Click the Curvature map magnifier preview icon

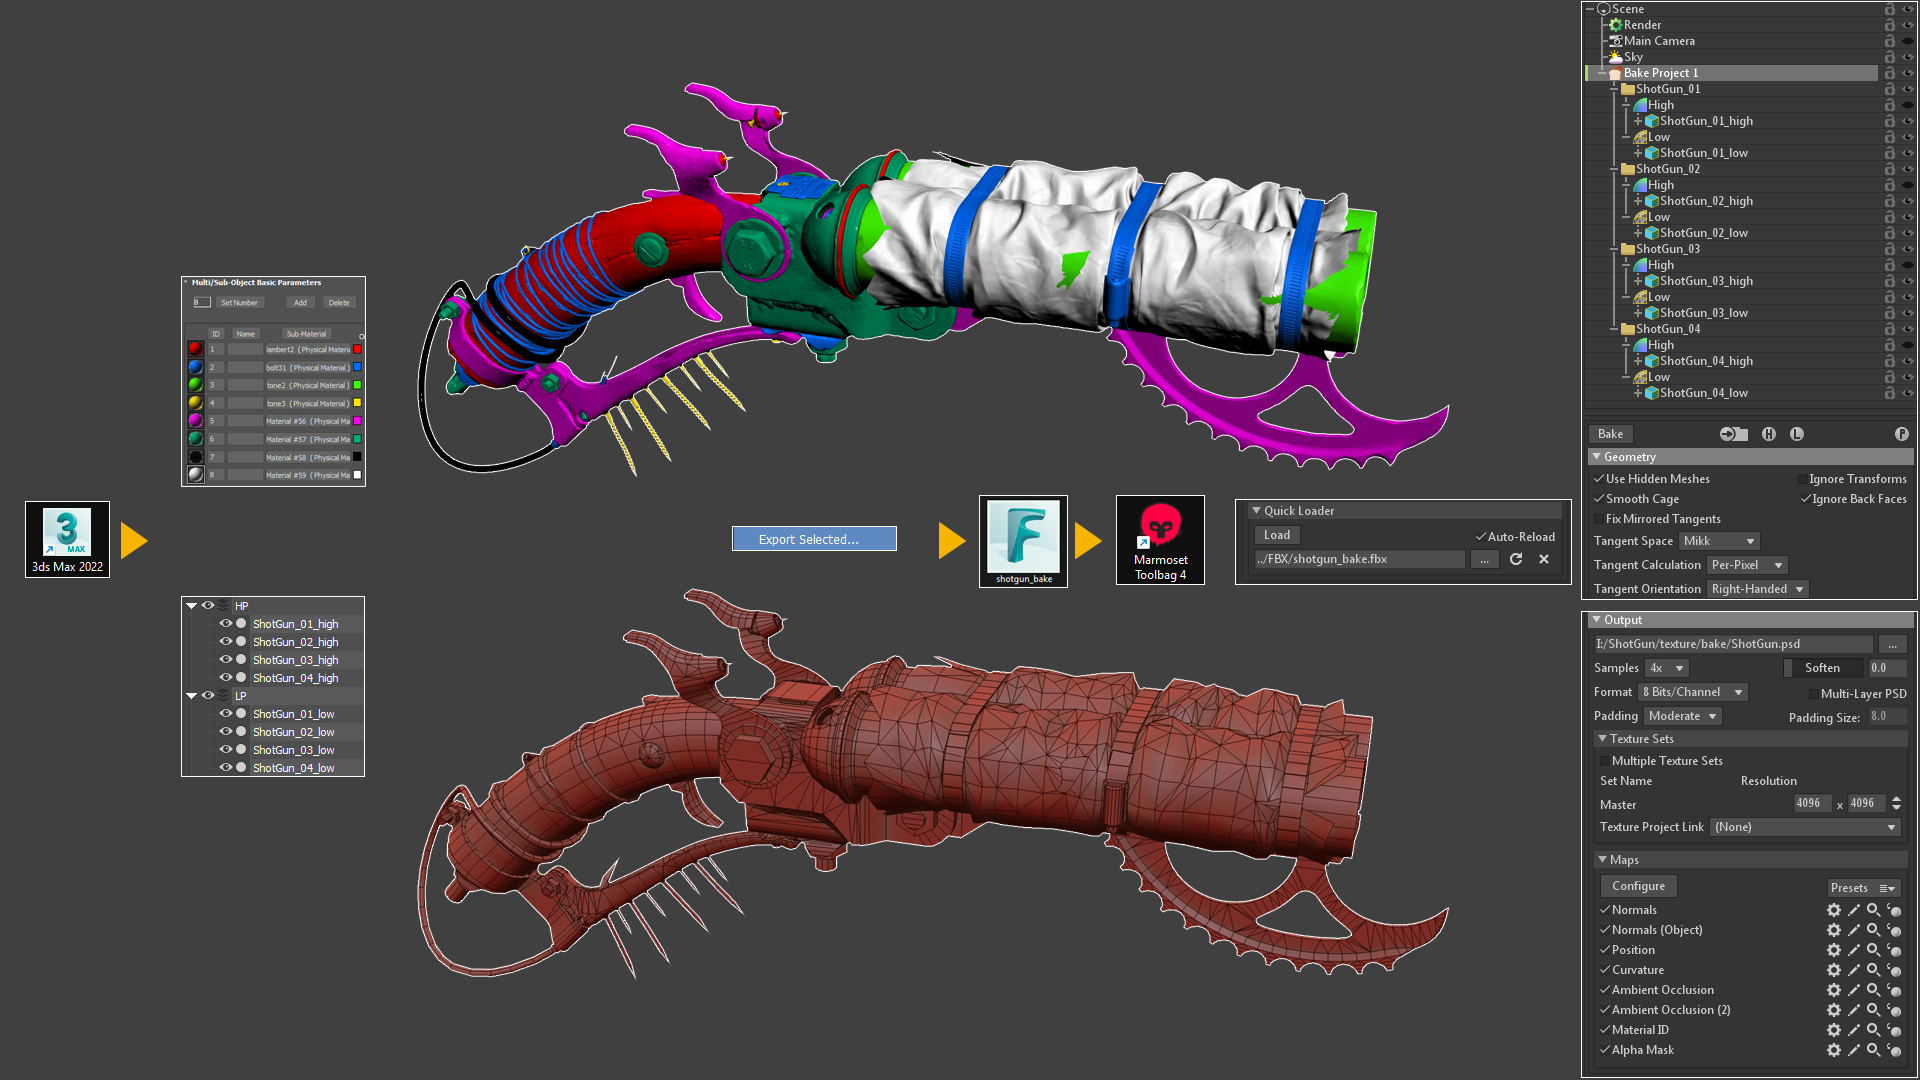coord(1873,970)
